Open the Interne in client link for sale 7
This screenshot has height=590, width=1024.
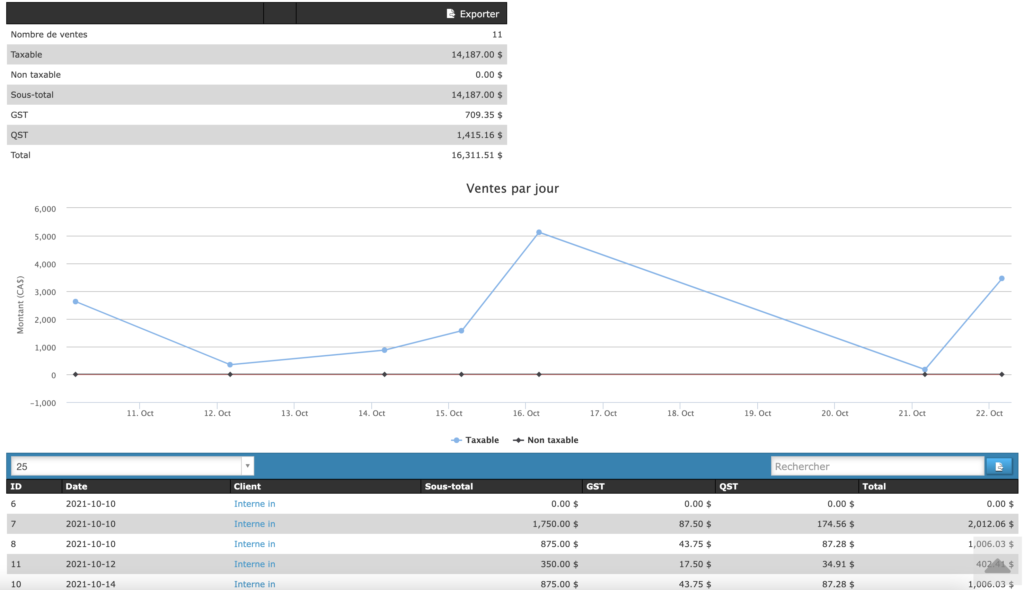tap(254, 524)
